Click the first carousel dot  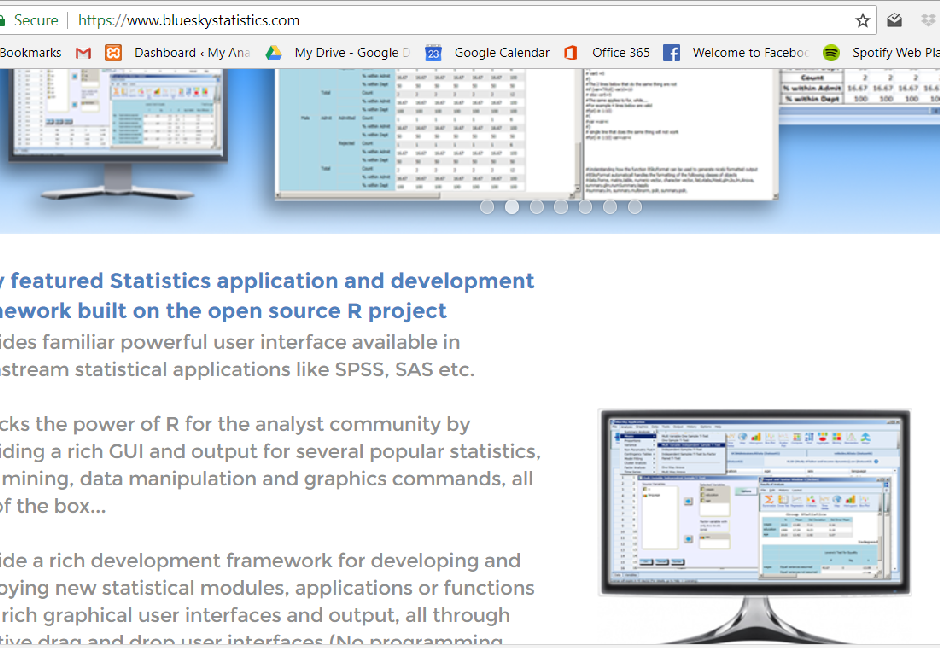(487, 207)
